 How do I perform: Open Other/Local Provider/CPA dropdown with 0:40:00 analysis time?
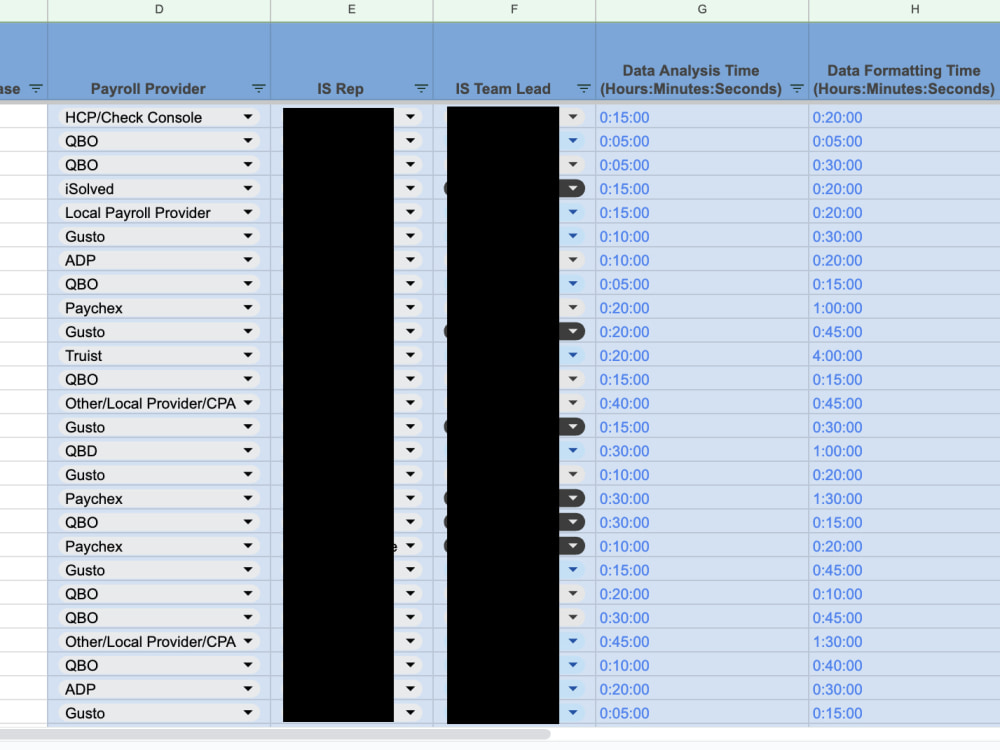point(248,403)
